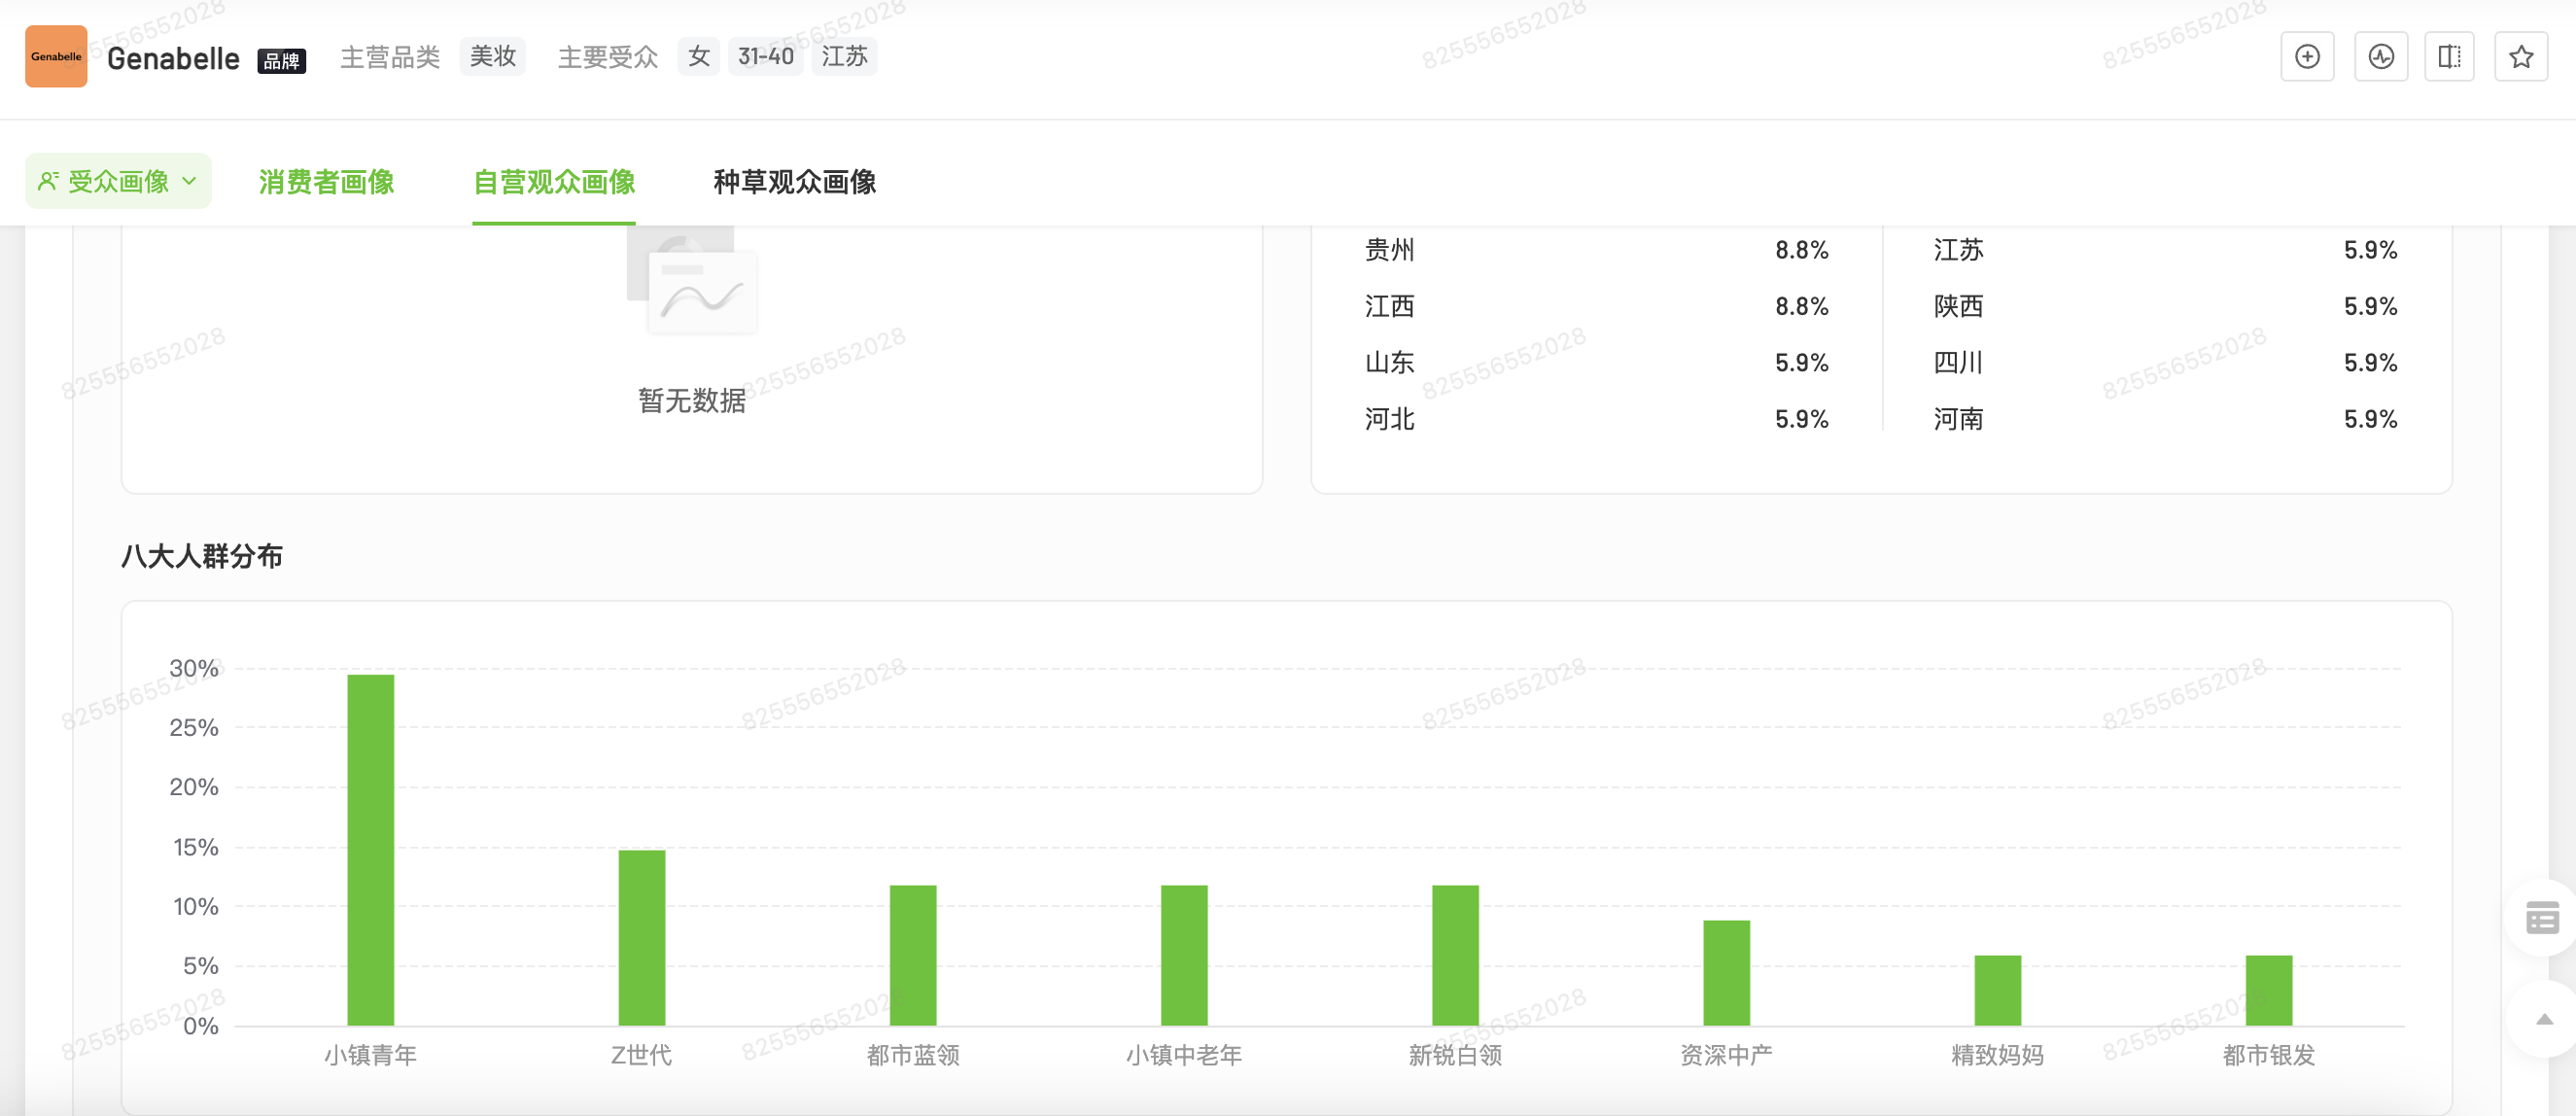
Task: Click the star favorite icon
Action: coord(2520,57)
